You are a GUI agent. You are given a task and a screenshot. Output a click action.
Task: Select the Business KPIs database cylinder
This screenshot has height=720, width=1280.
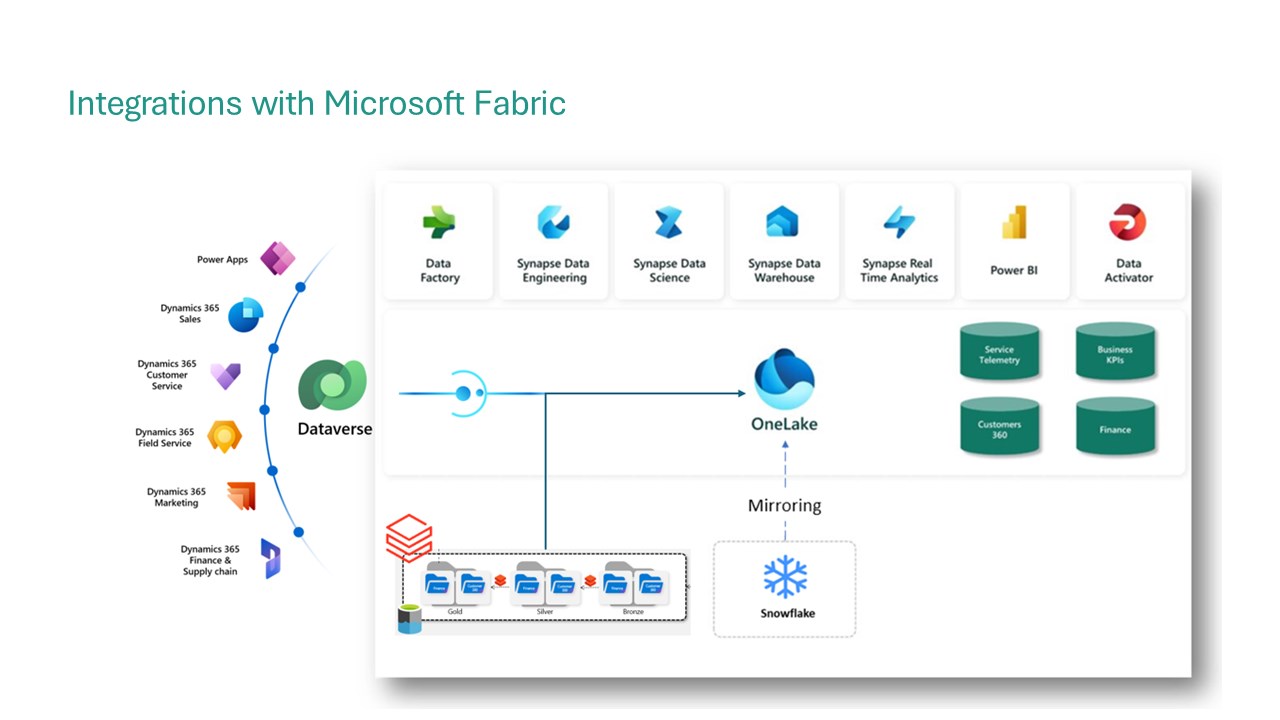(1115, 352)
